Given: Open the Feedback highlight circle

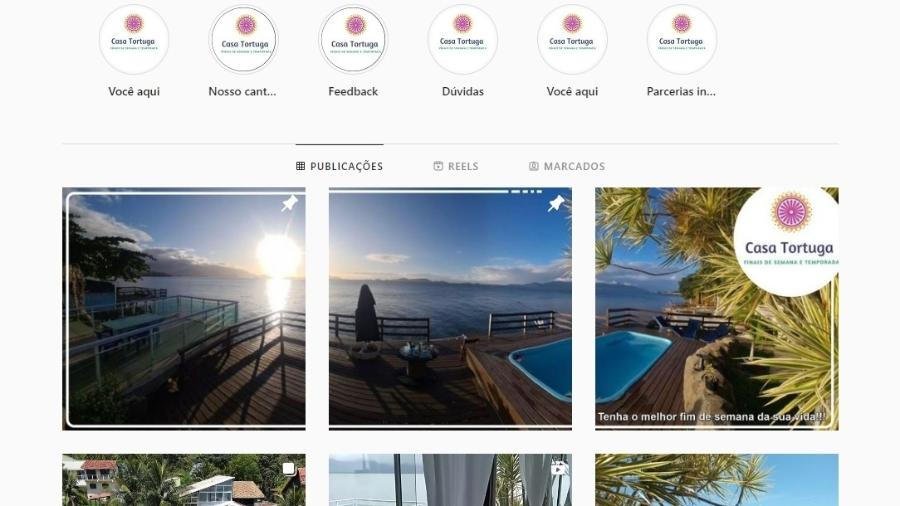Looking at the screenshot, I should click(353, 40).
